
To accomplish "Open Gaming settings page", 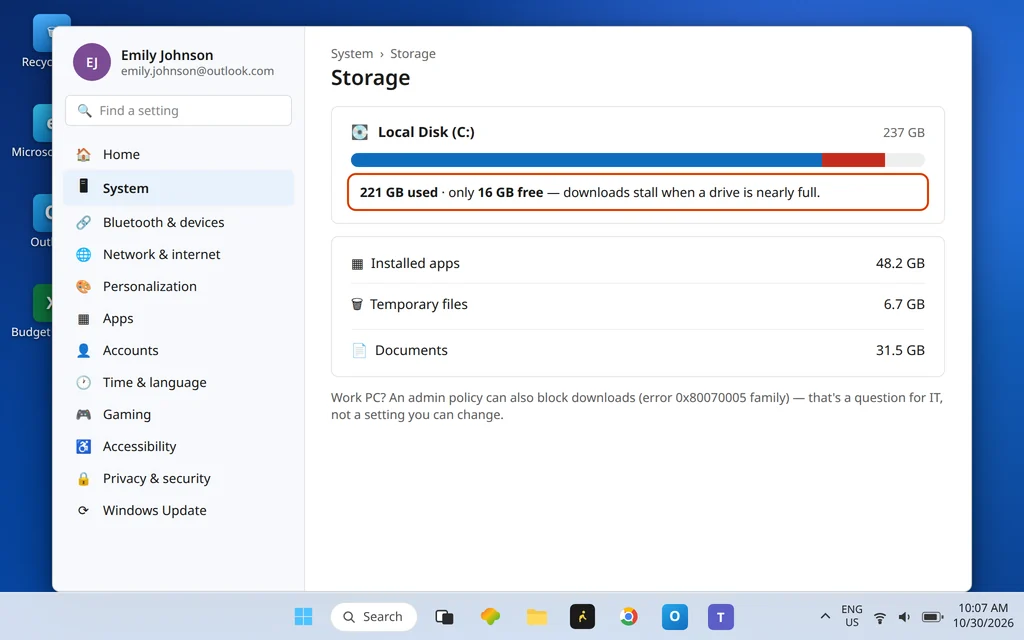I will coord(178,414).
